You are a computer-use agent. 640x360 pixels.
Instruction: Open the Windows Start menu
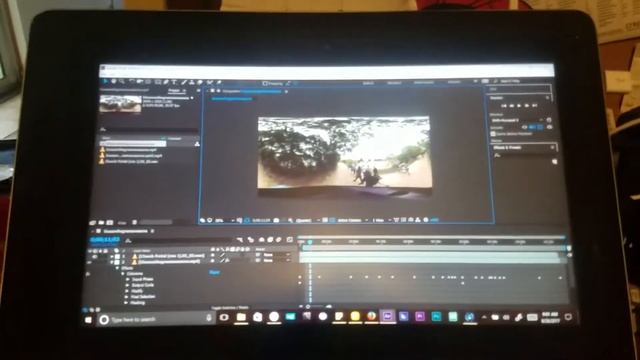click(88, 320)
